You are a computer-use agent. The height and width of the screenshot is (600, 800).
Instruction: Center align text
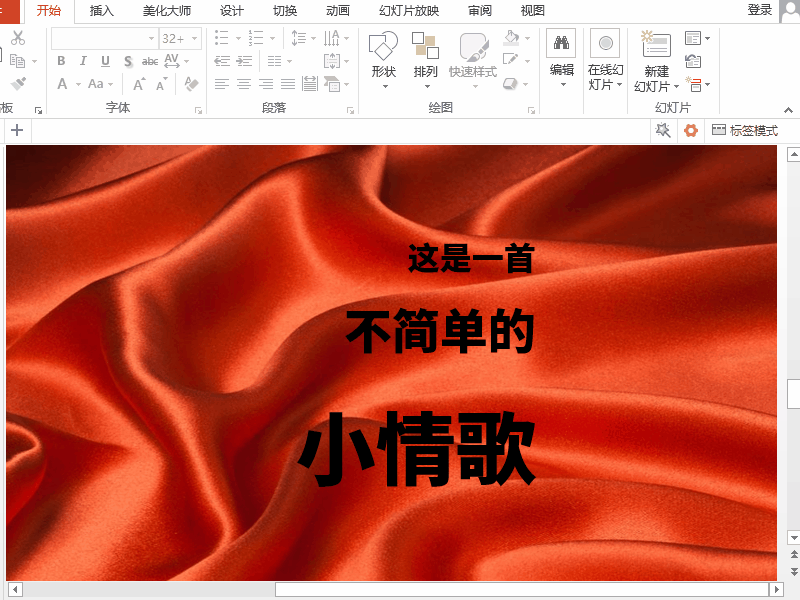click(244, 84)
